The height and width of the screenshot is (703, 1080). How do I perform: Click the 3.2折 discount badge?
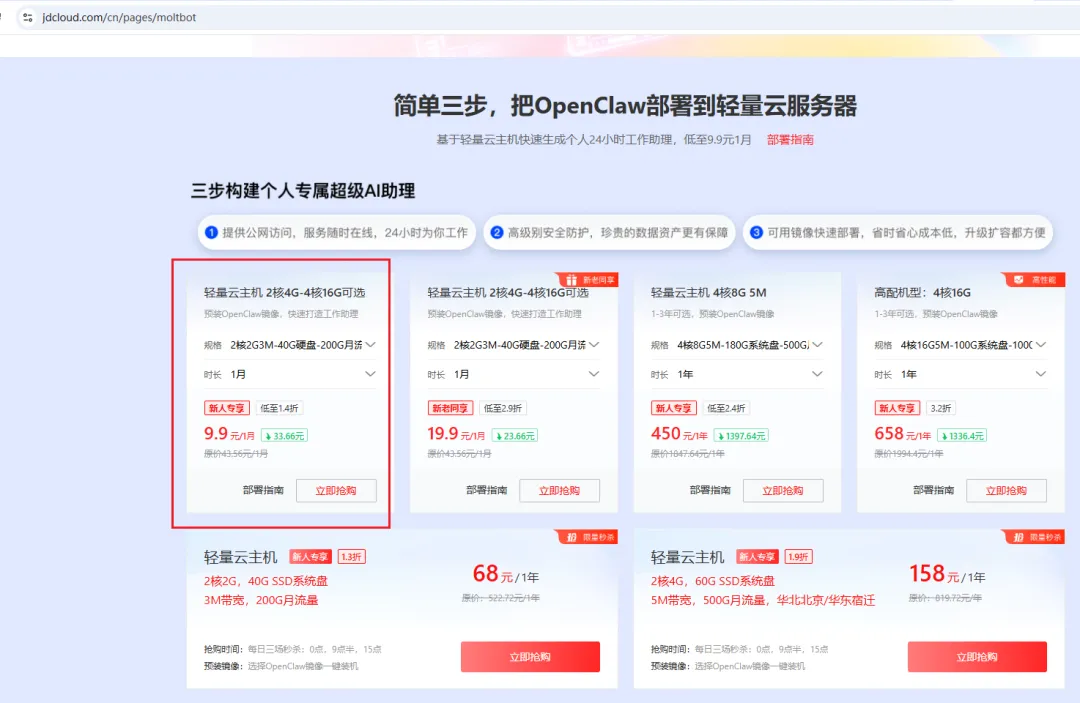click(x=941, y=408)
